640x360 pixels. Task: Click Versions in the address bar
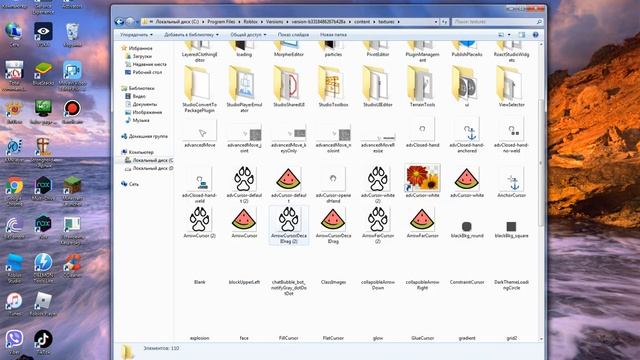click(274, 22)
